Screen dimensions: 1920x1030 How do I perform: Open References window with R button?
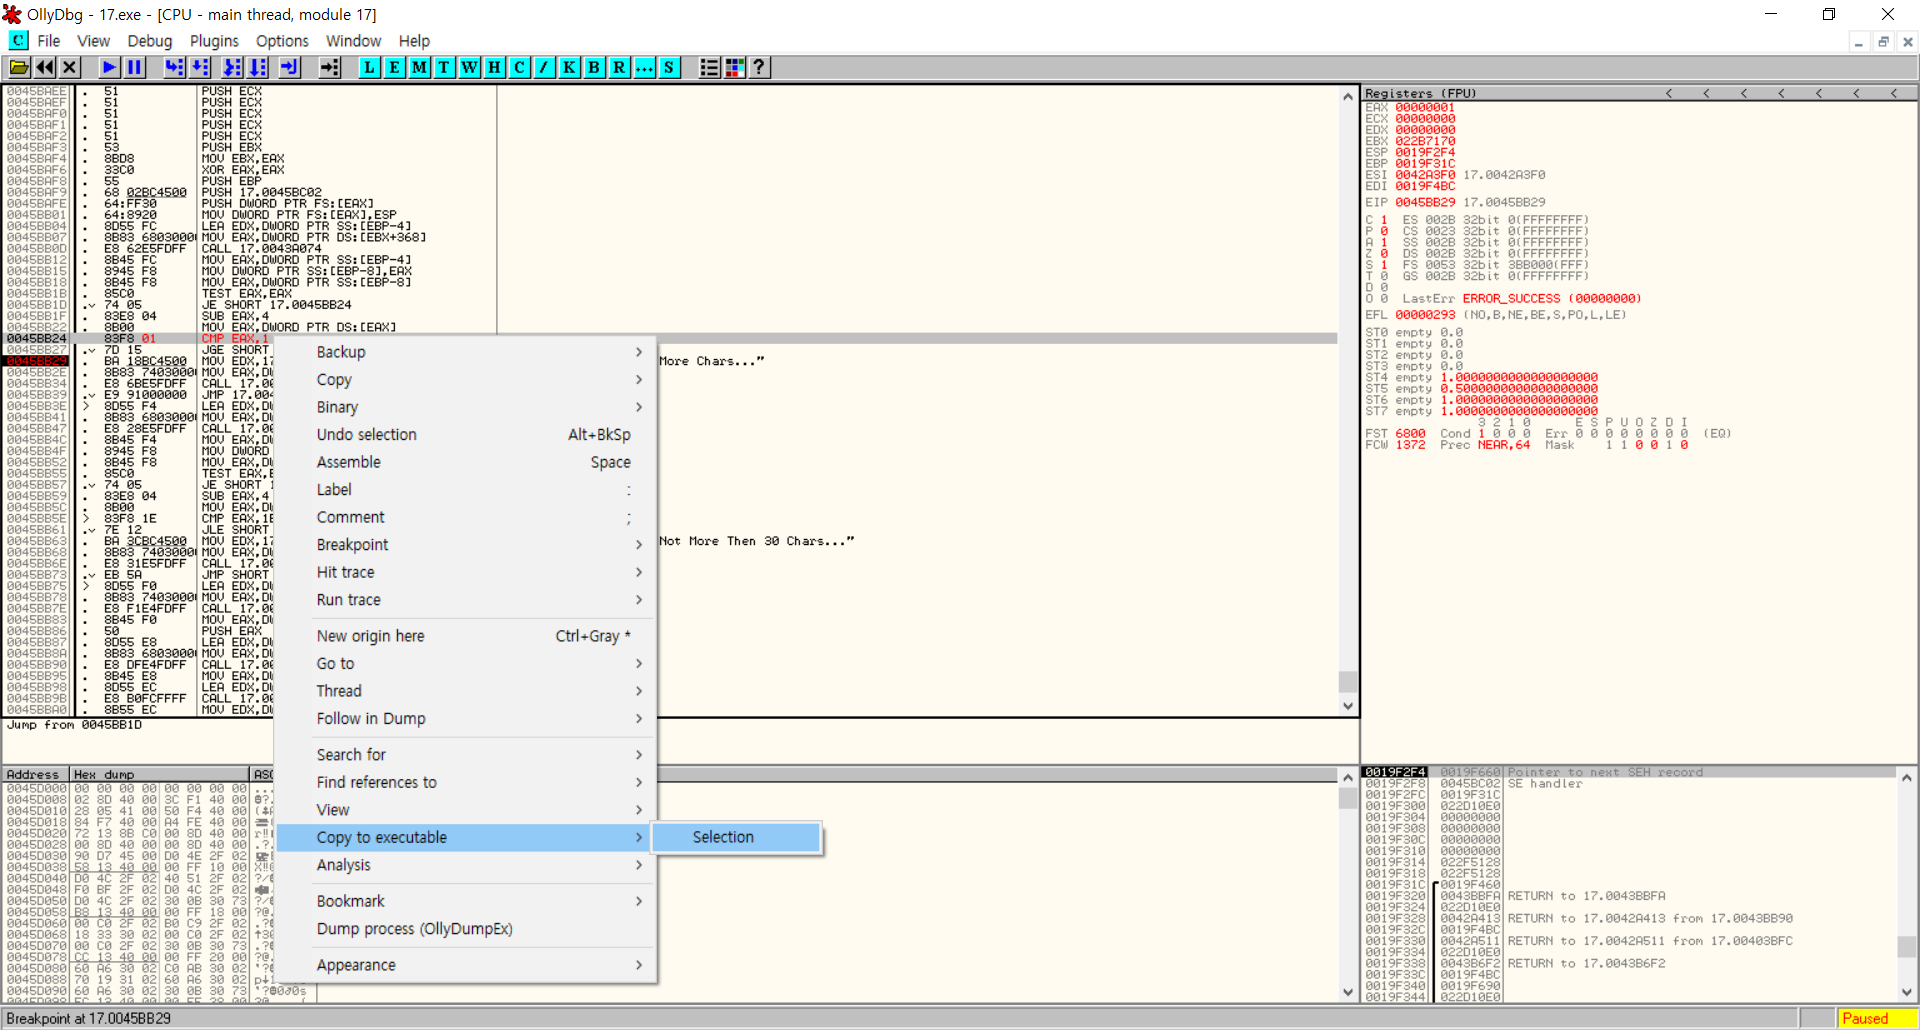(620, 67)
